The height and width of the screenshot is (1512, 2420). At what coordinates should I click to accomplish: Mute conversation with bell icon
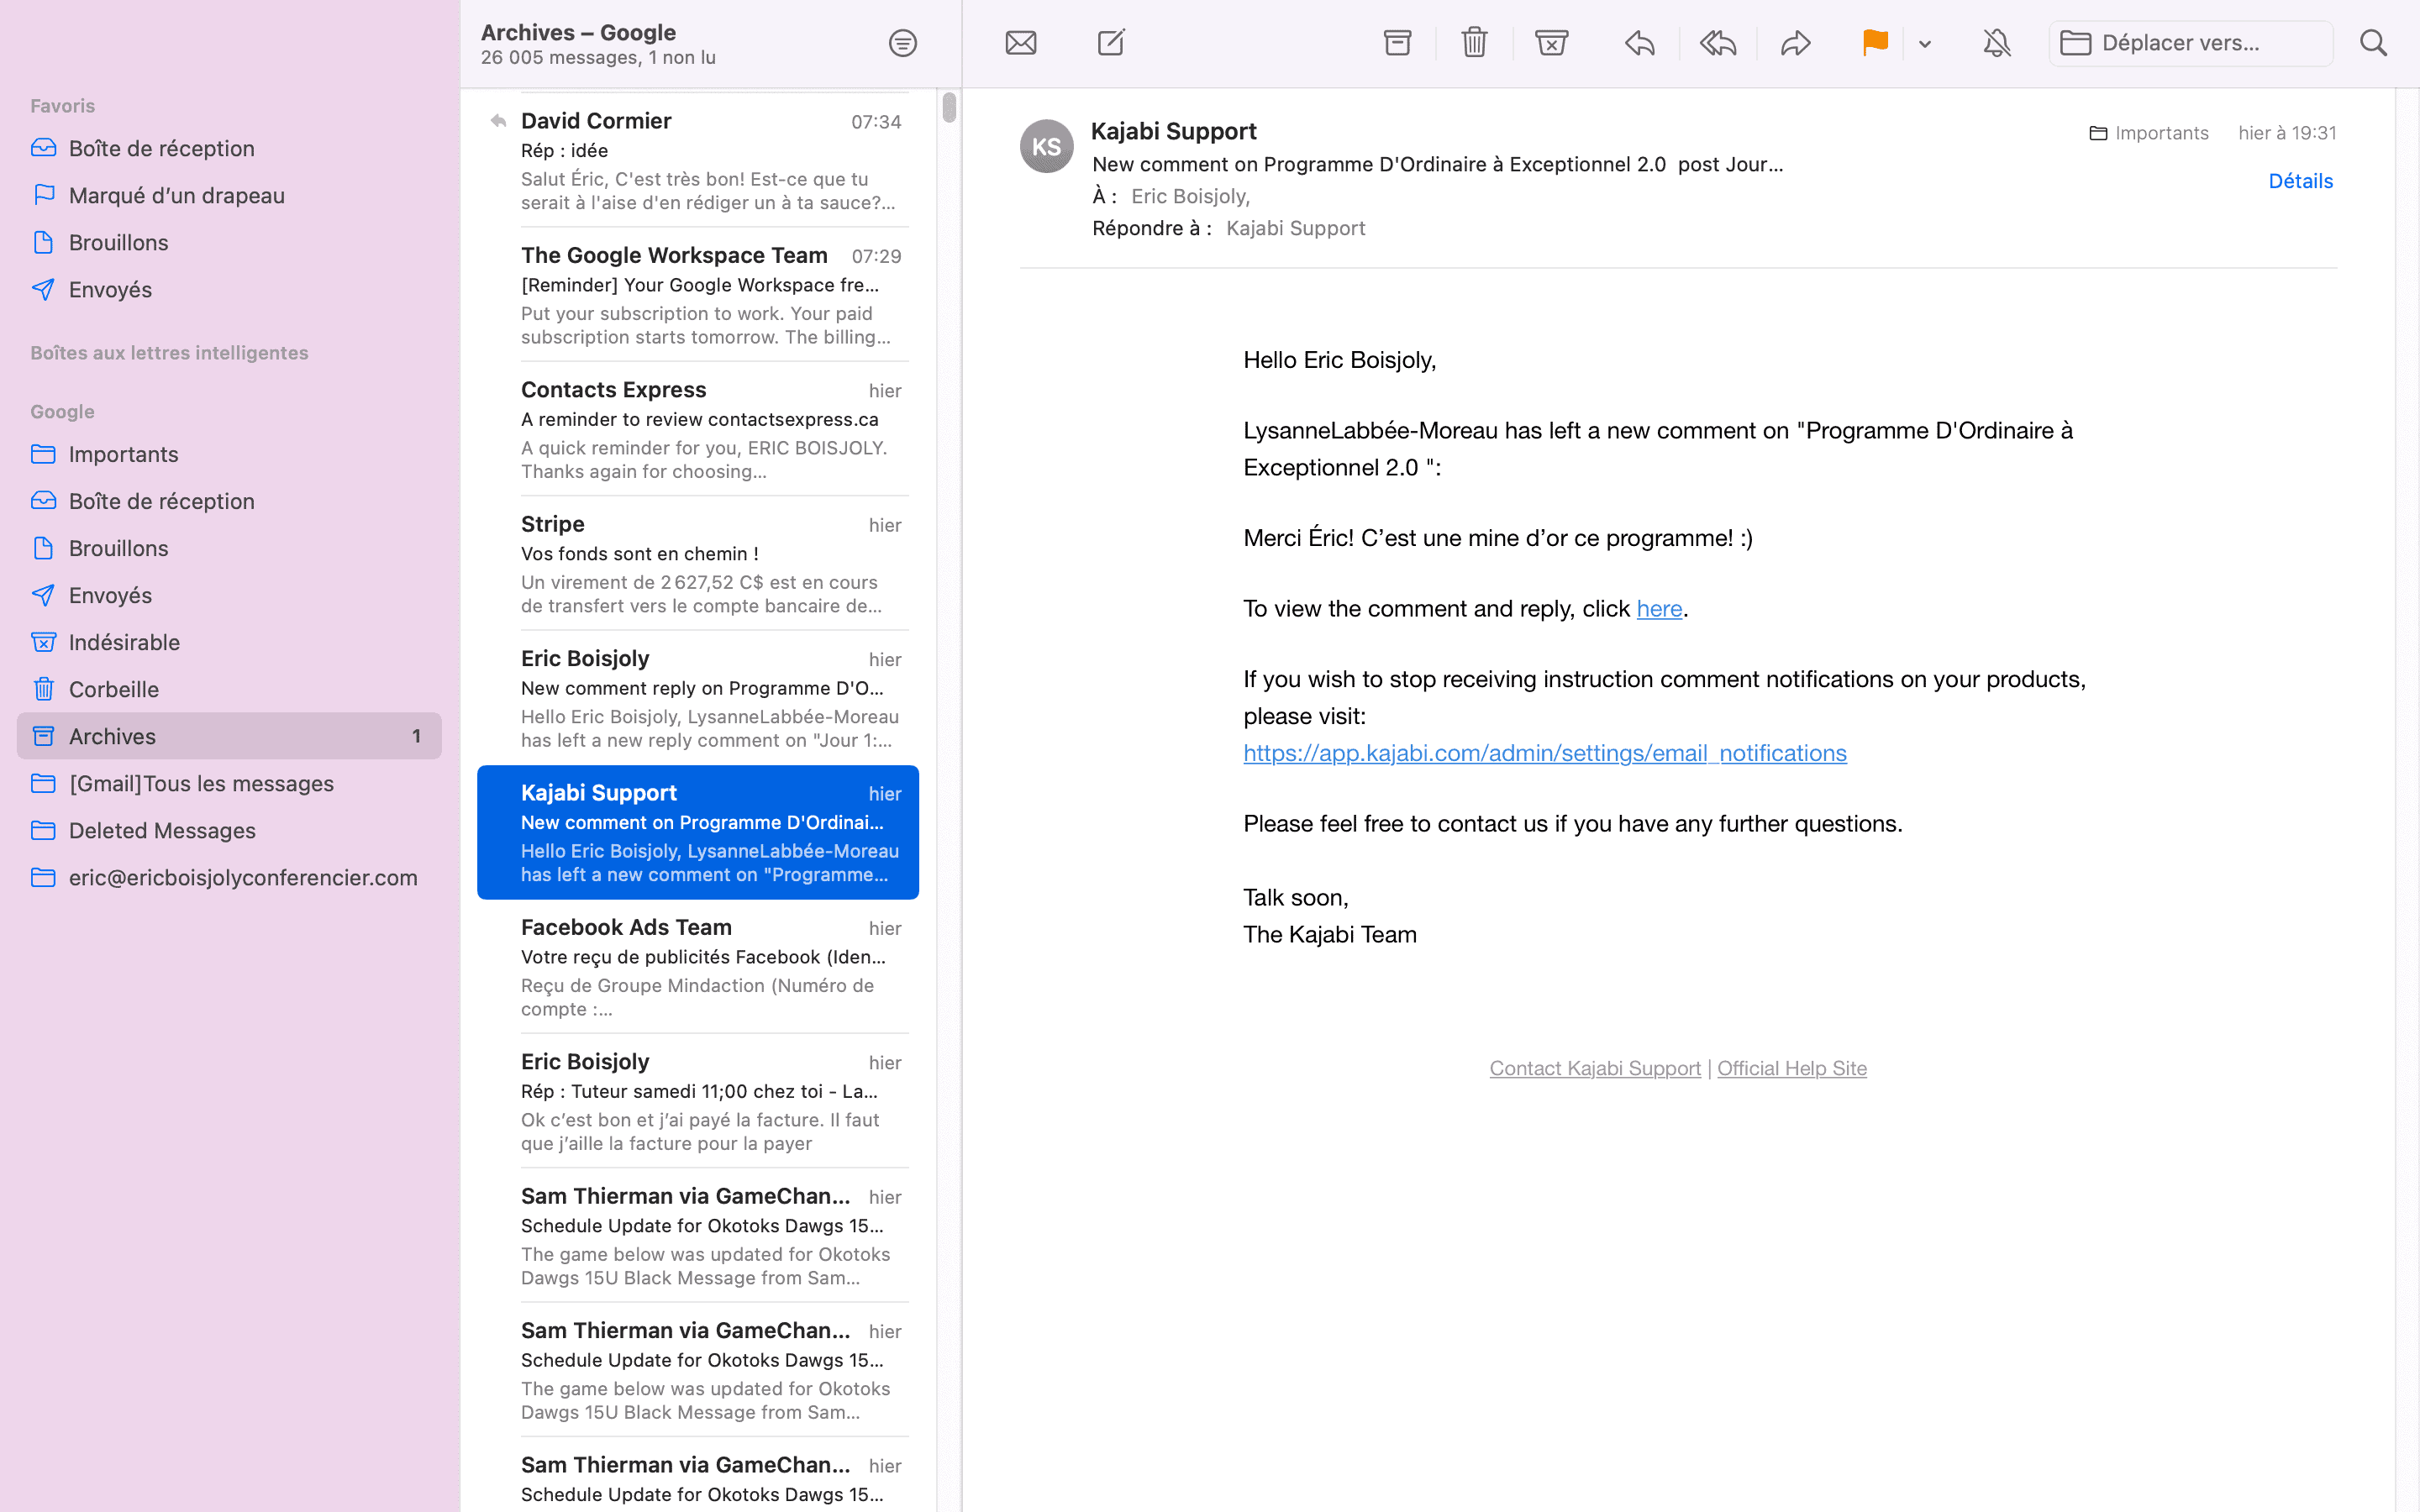1997,43
